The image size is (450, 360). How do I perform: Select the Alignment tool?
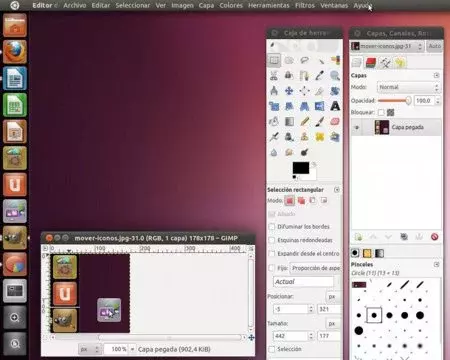click(x=304, y=91)
